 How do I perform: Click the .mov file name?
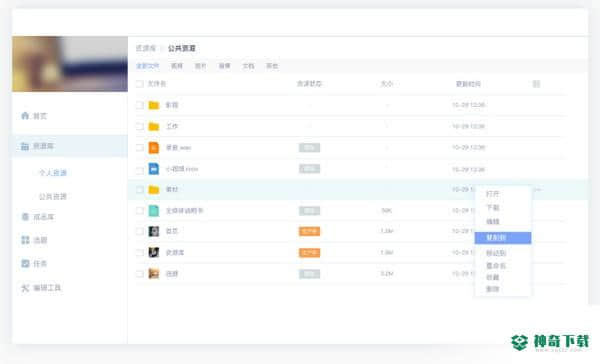182,169
